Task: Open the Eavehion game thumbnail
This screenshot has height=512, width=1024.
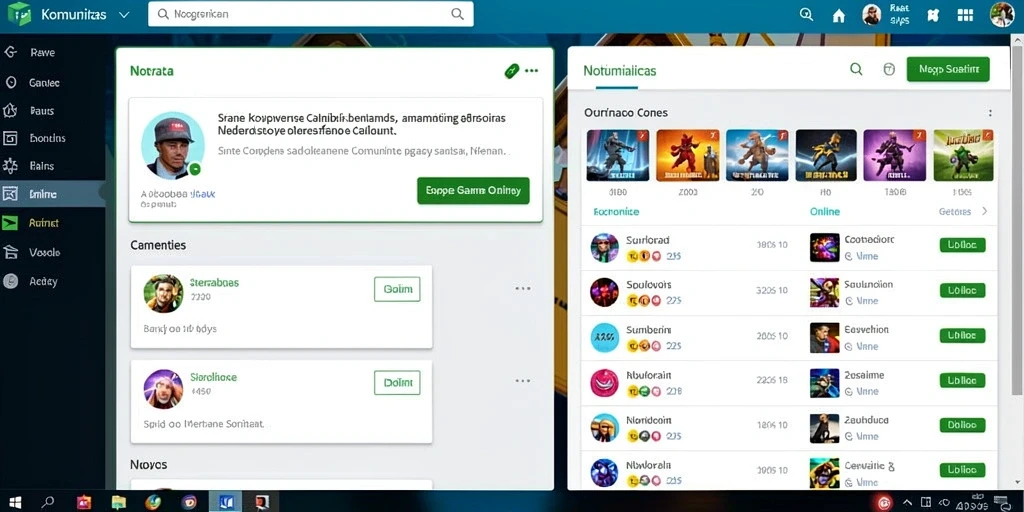Action: pos(824,338)
